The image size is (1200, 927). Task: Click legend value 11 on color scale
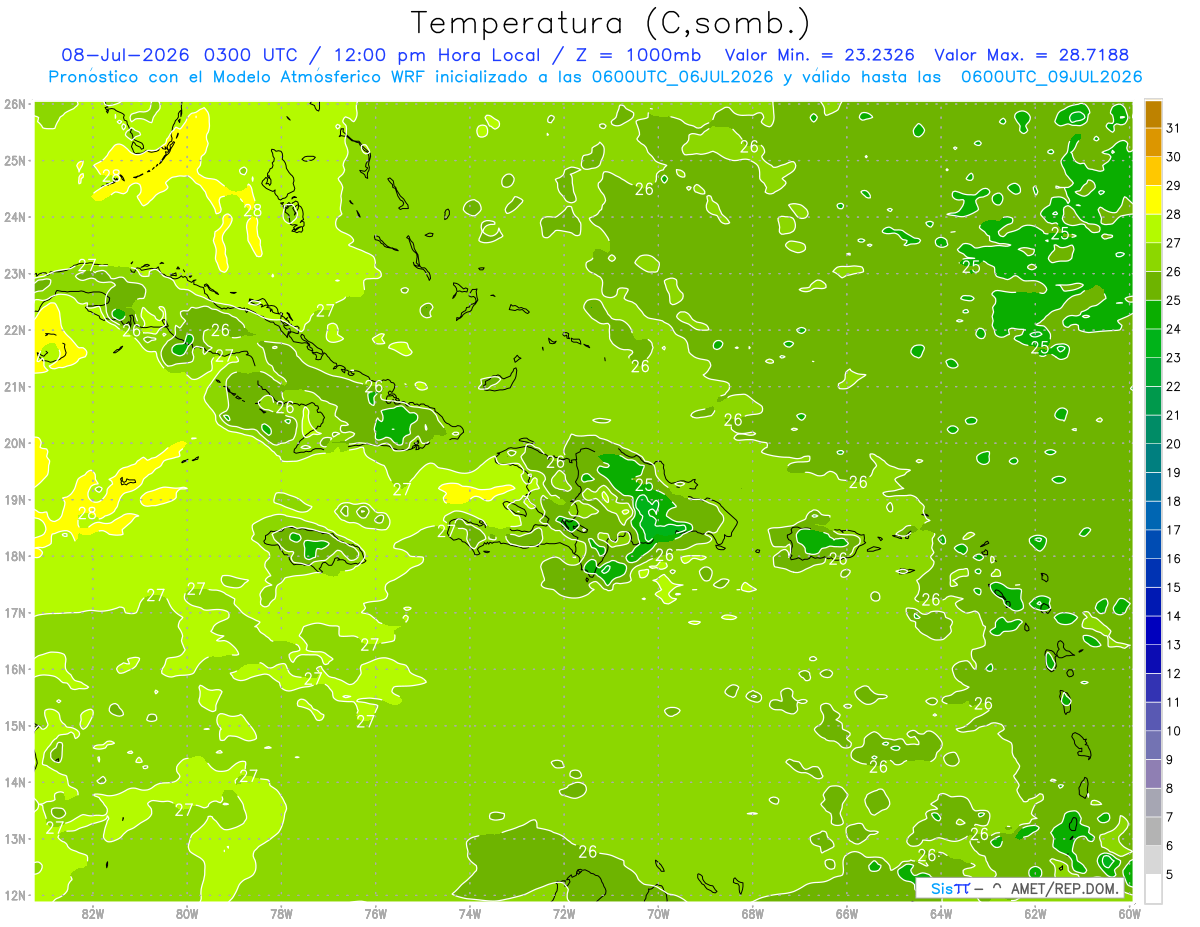[1174, 702]
